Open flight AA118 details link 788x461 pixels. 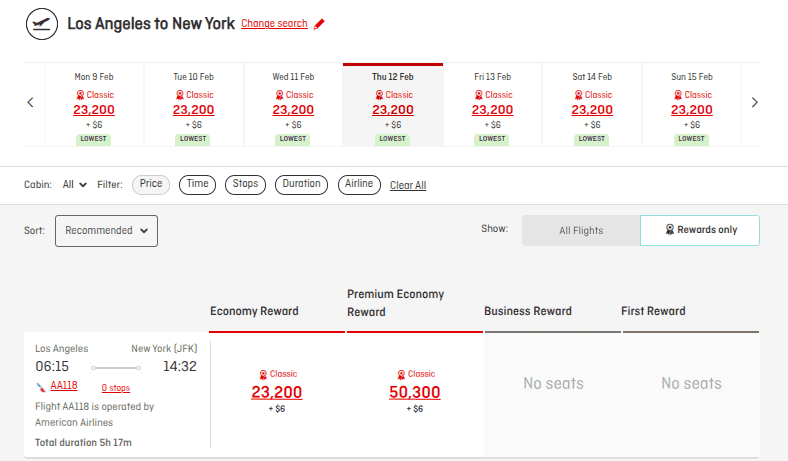coord(64,386)
